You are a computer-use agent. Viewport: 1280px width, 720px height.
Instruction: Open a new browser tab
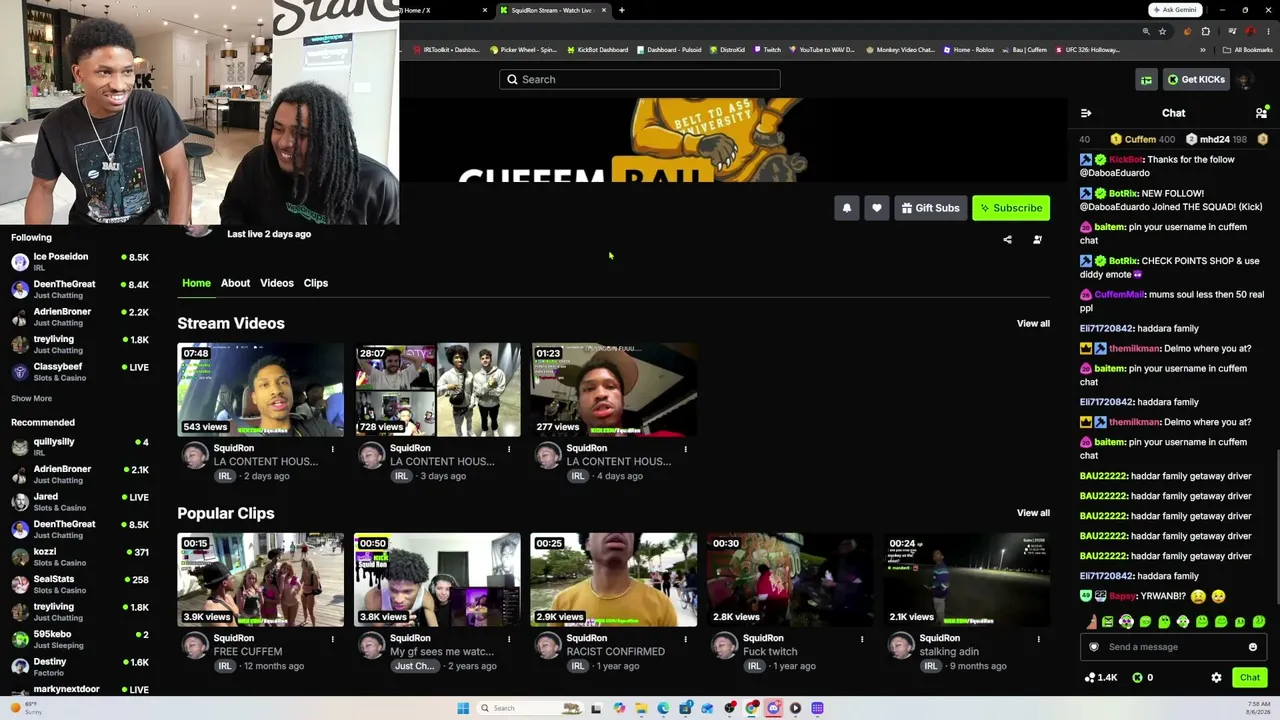tap(622, 10)
